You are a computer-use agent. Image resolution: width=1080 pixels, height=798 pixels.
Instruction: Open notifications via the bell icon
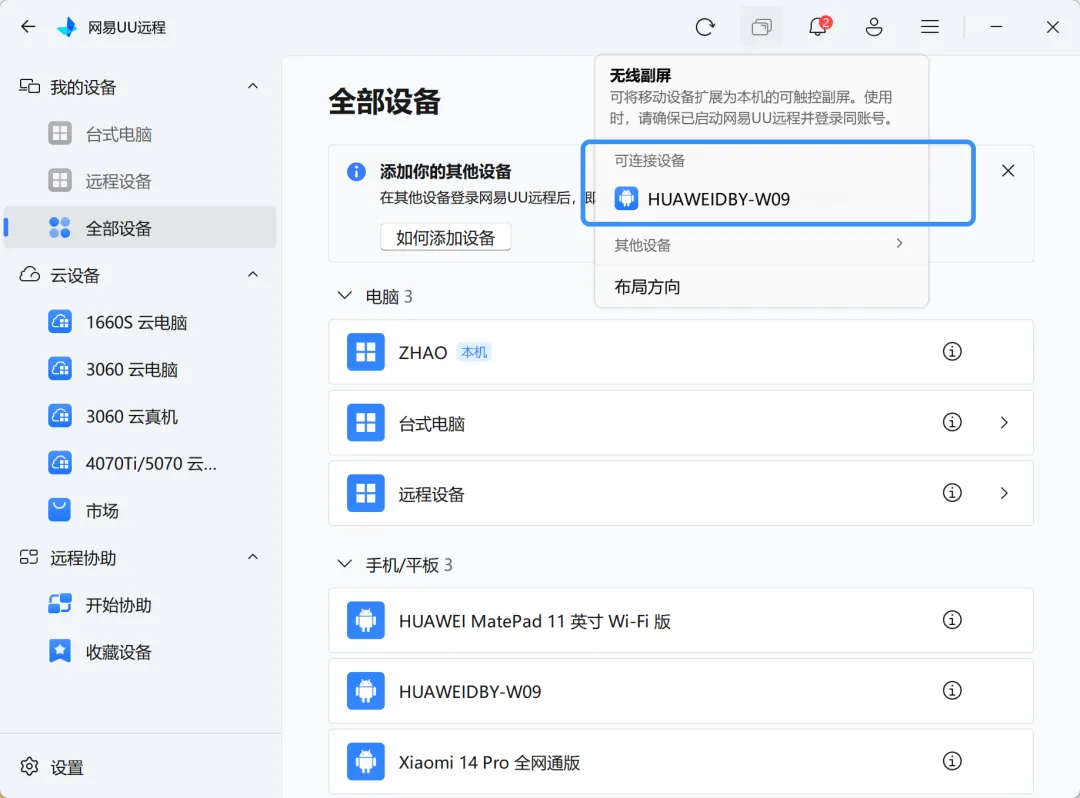817,27
